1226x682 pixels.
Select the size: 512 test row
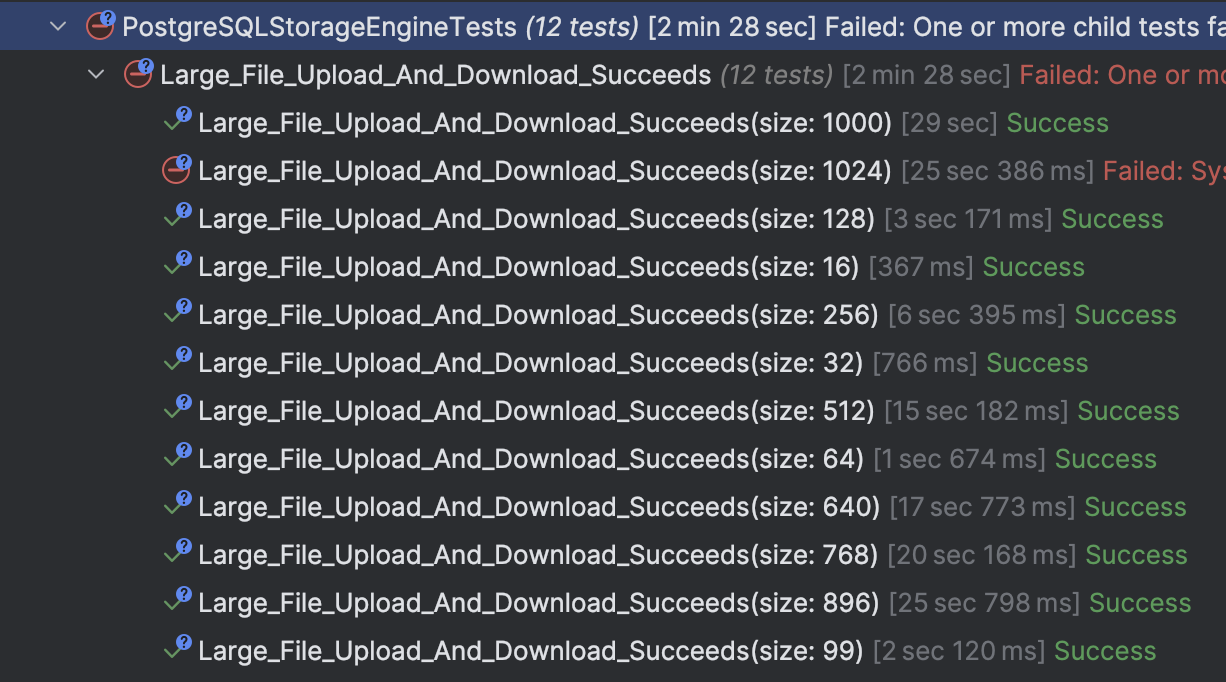pyautogui.click(x=536, y=411)
